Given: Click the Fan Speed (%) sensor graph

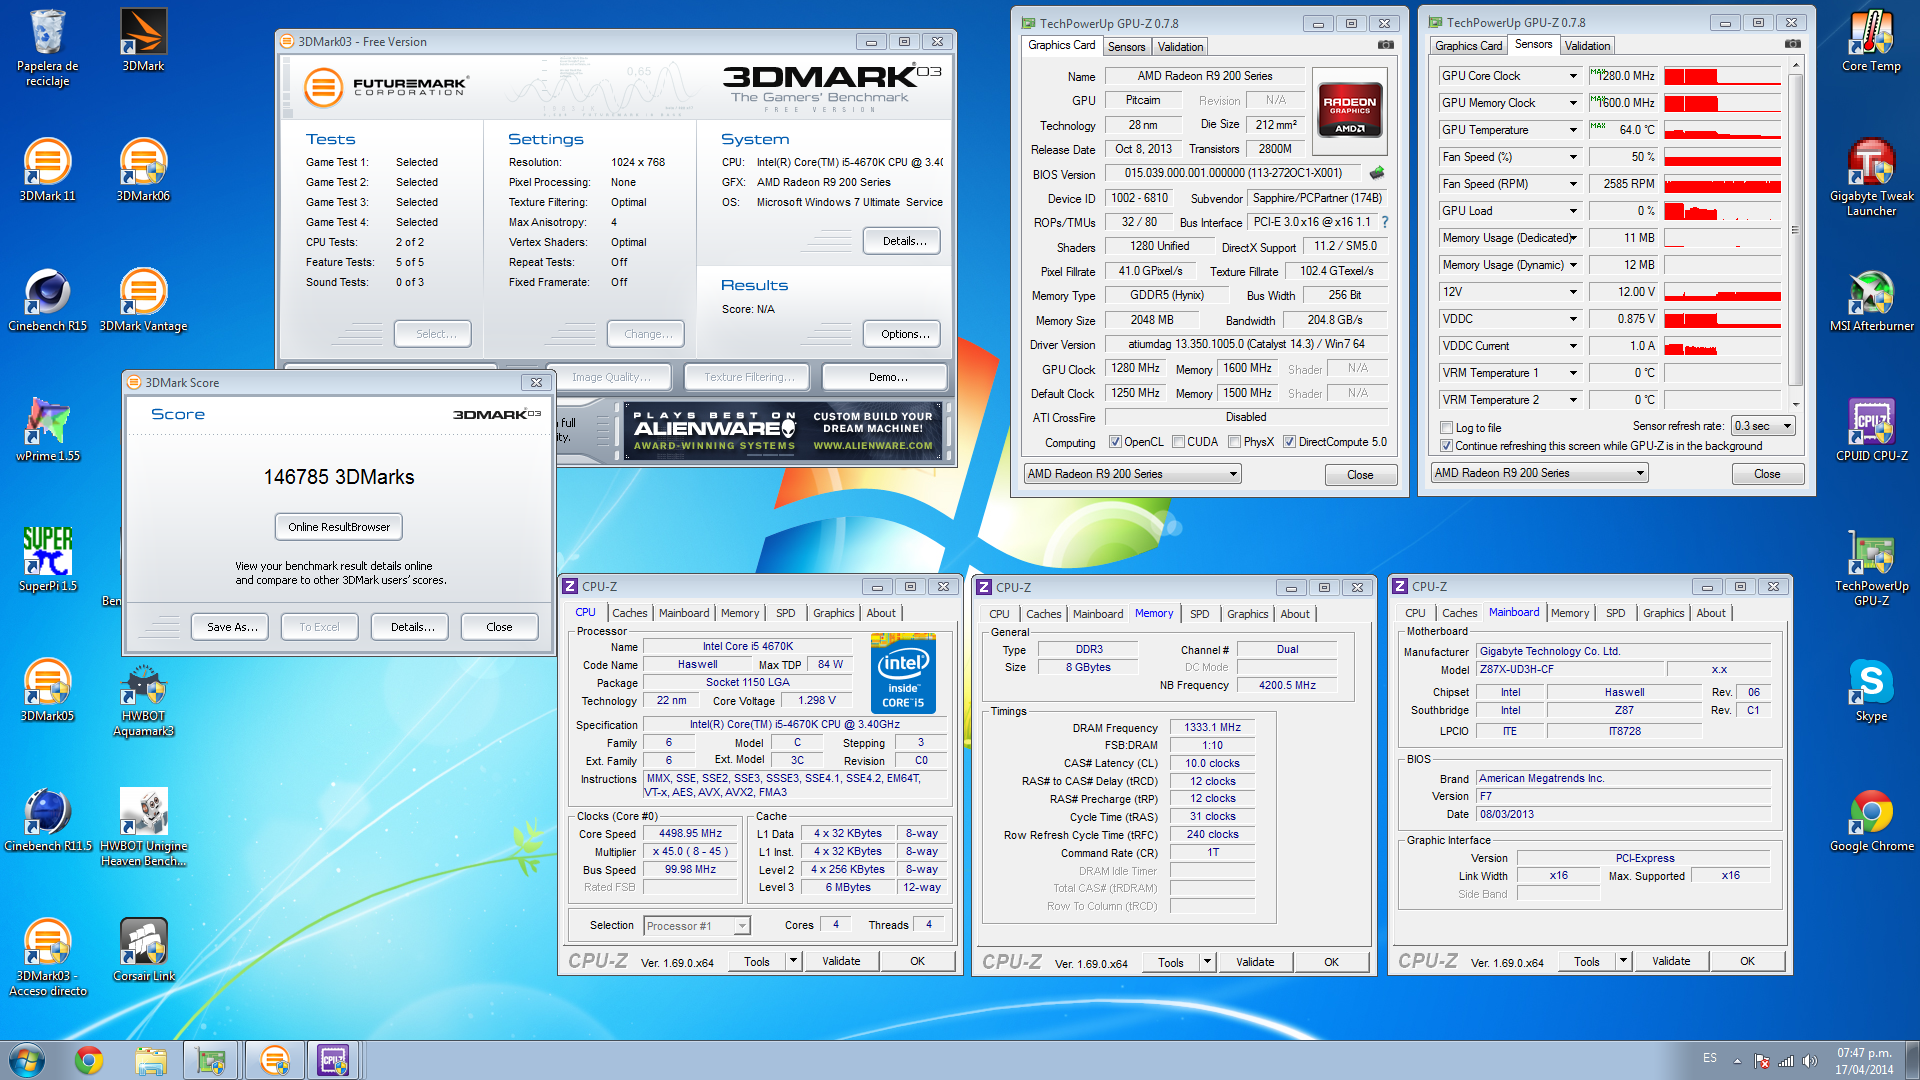Looking at the screenshot, I should pyautogui.click(x=1722, y=157).
